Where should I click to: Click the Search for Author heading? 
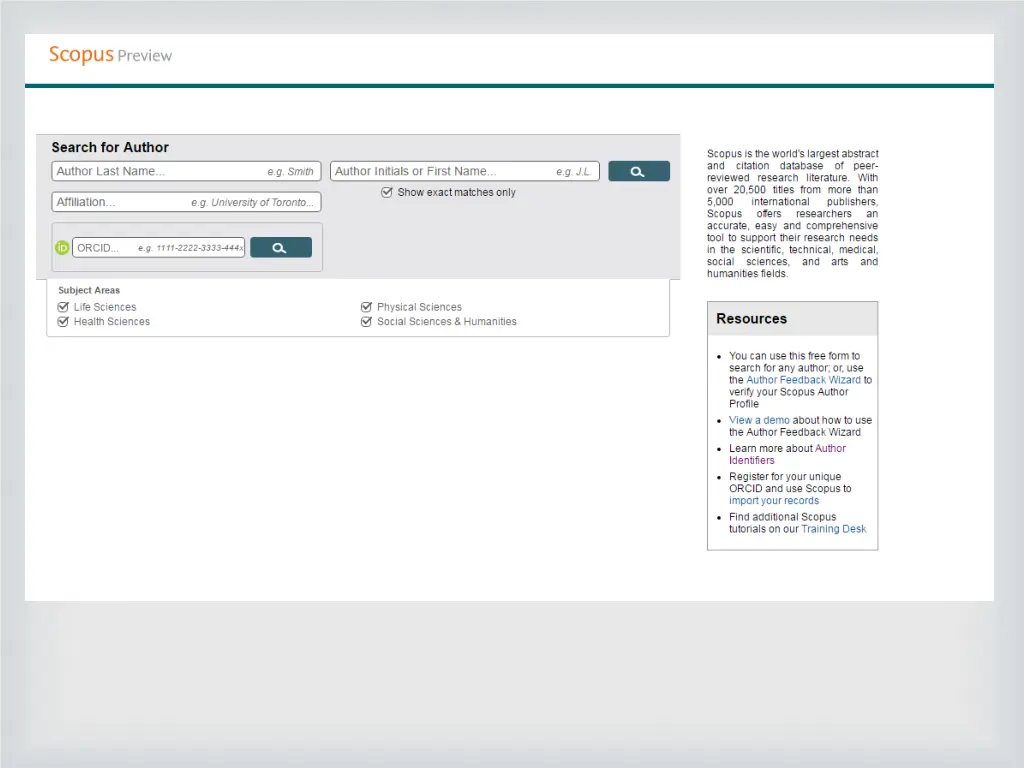coord(110,148)
